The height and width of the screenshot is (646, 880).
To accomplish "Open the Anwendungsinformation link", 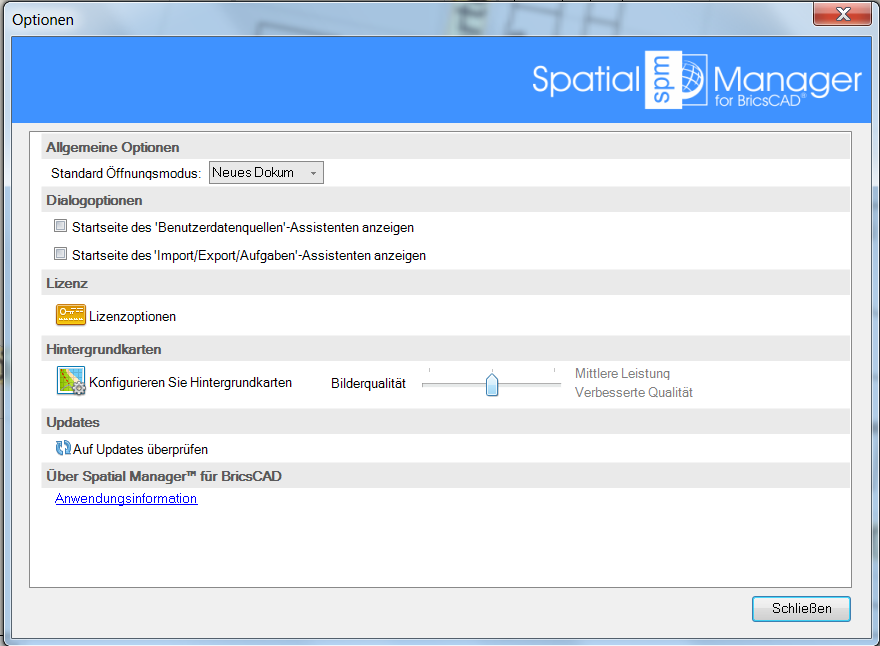I will [x=126, y=499].
